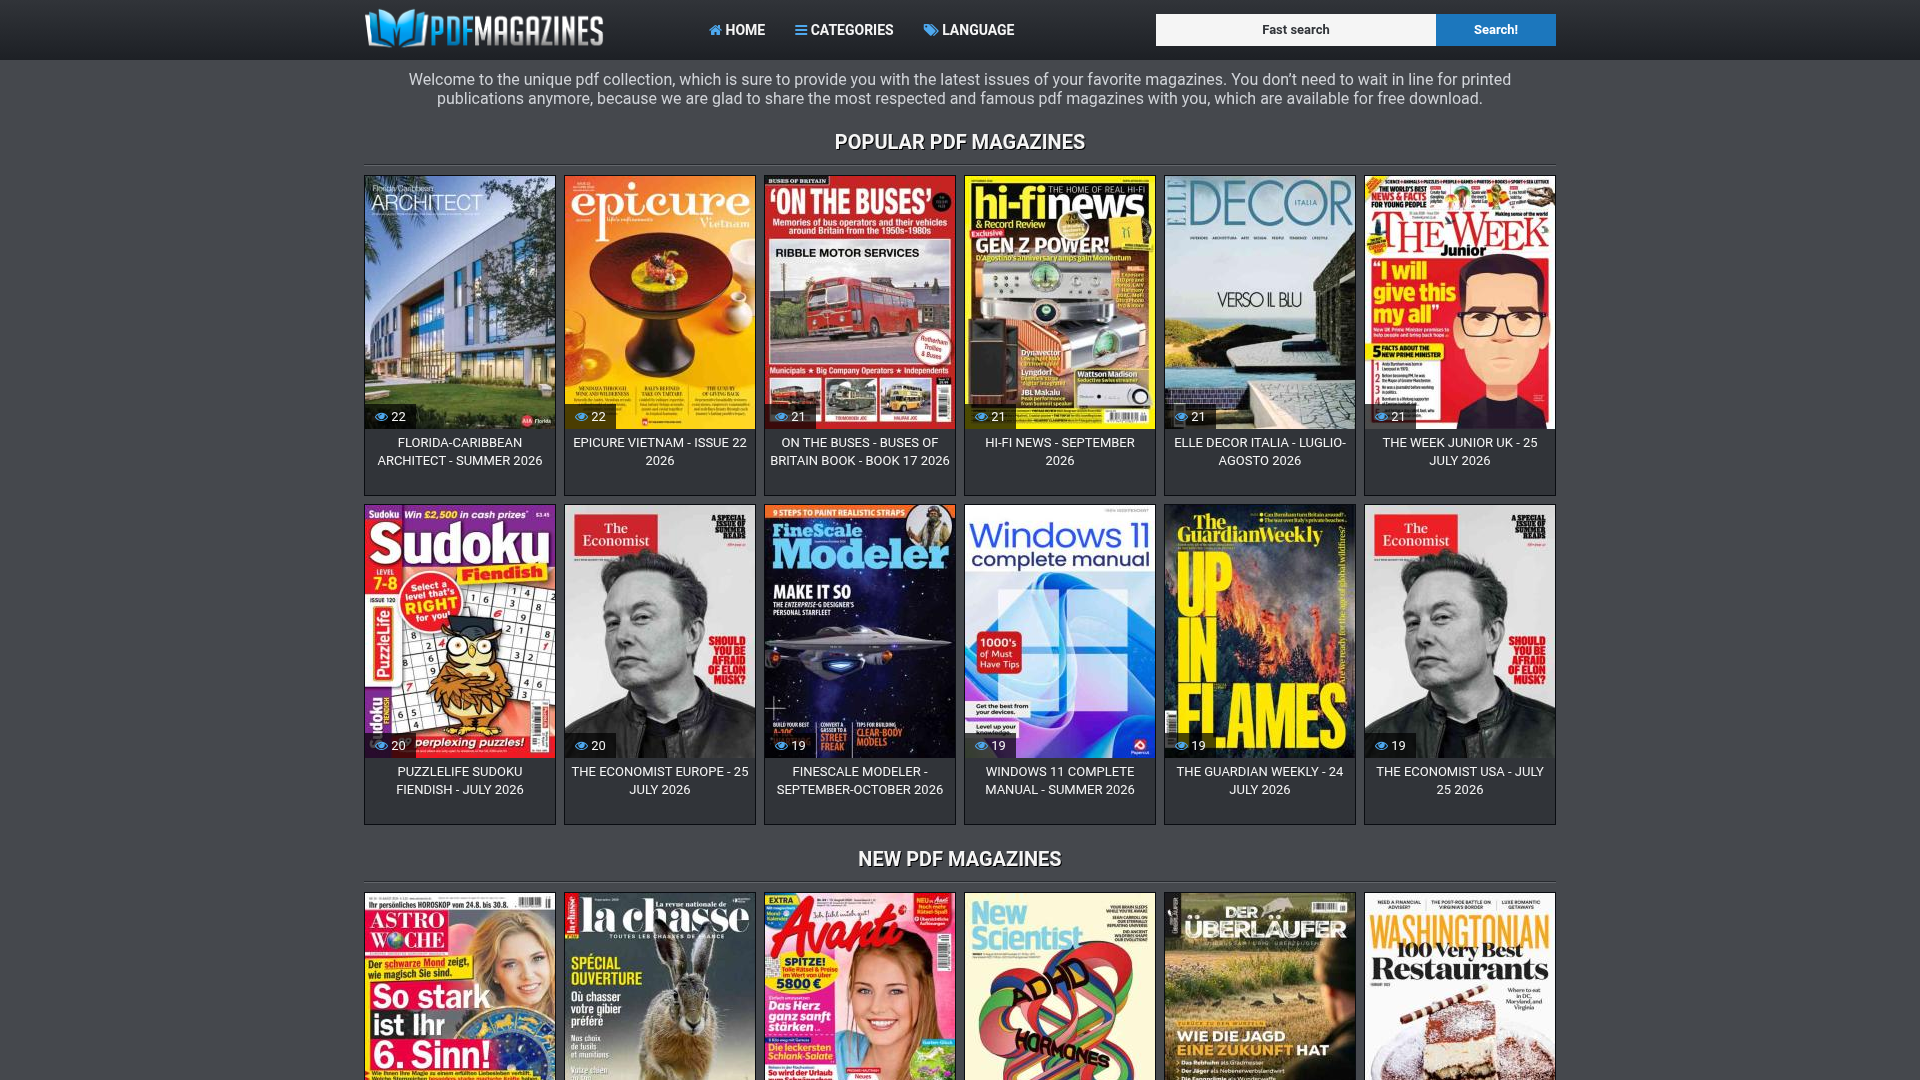Image resolution: width=1920 pixels, height=1080 pixels.
Task: Open FineScale Modeler cover thumbnail
Action: click(x=860, y=632)
